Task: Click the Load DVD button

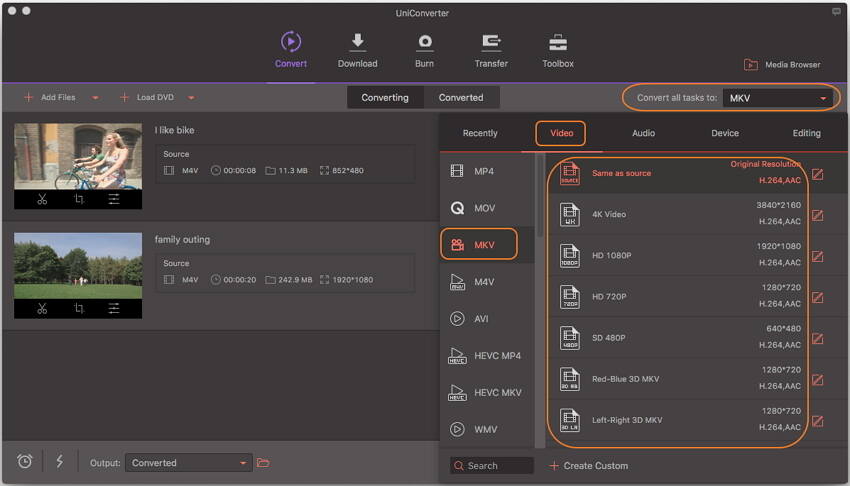Action: pos(147,98)
